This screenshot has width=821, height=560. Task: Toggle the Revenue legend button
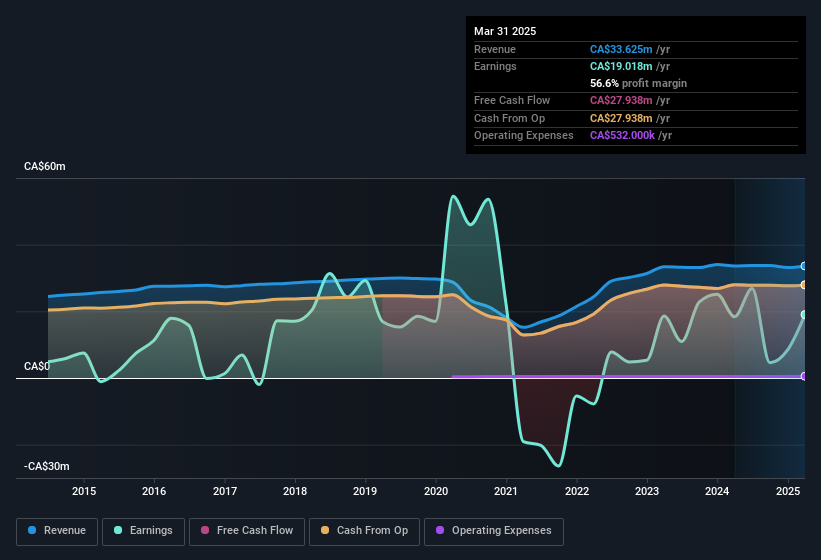tap(57, 531)
